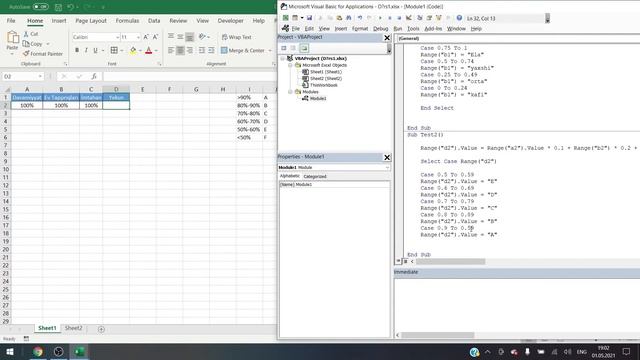Screen dimensions: 640x360
Task: Click the Break pause icon in VBA toolbar
Action: [x=390, y=18]
